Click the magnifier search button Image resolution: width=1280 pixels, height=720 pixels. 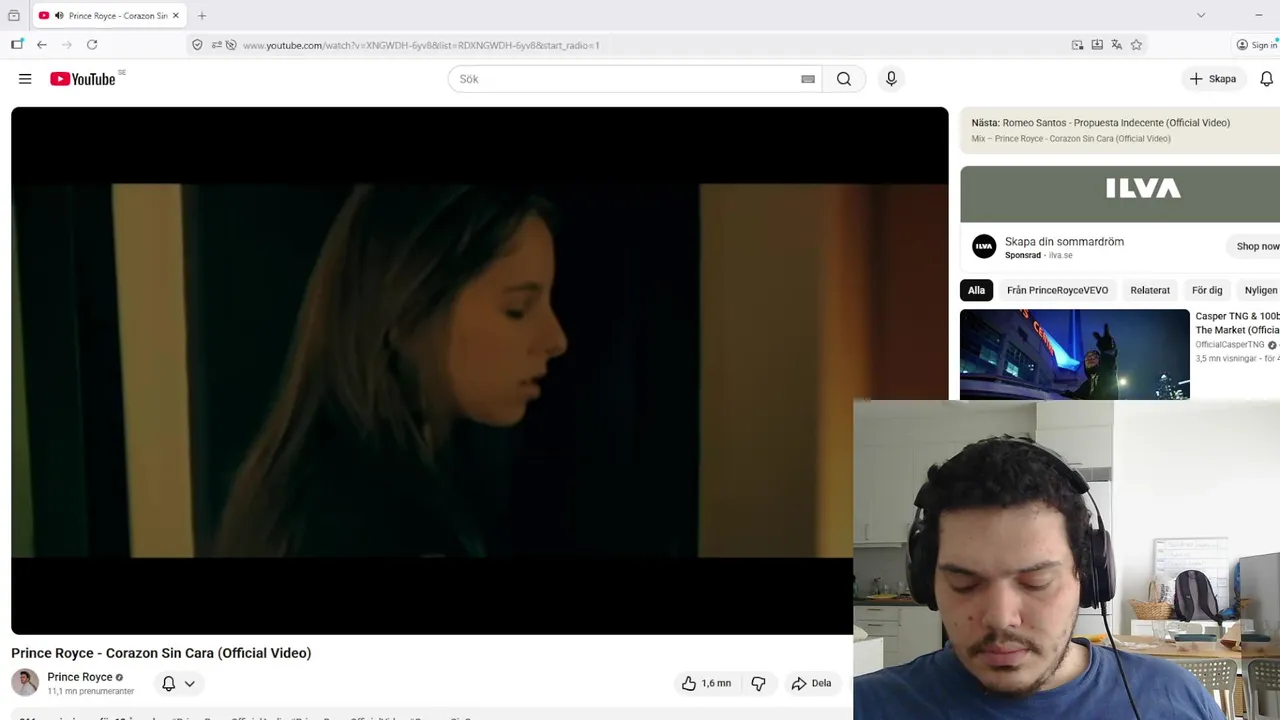pos(844,79)
